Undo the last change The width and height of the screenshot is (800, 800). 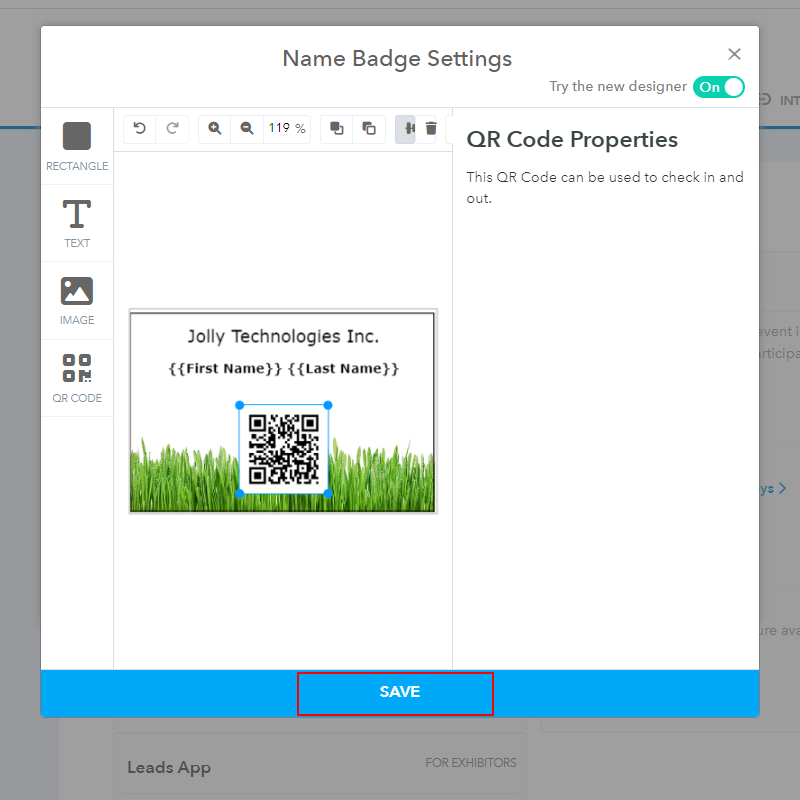[x=140, y=128]
